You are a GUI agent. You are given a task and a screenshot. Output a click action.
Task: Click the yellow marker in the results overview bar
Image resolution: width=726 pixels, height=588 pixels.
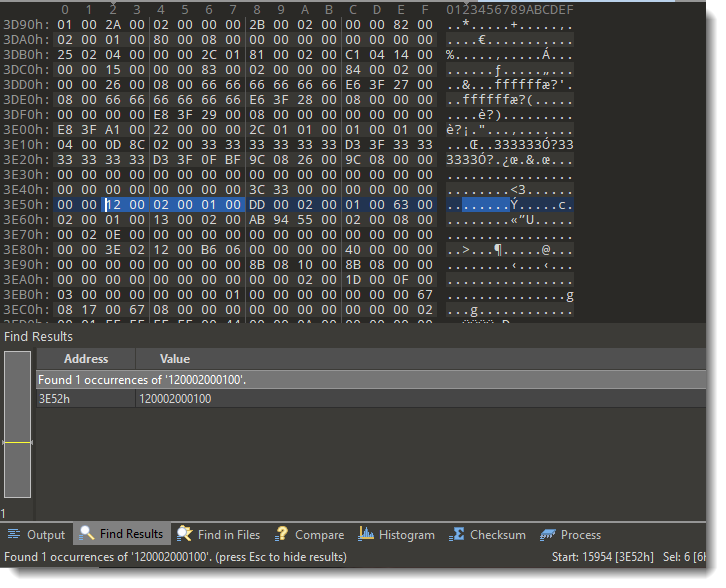(17, 442)
